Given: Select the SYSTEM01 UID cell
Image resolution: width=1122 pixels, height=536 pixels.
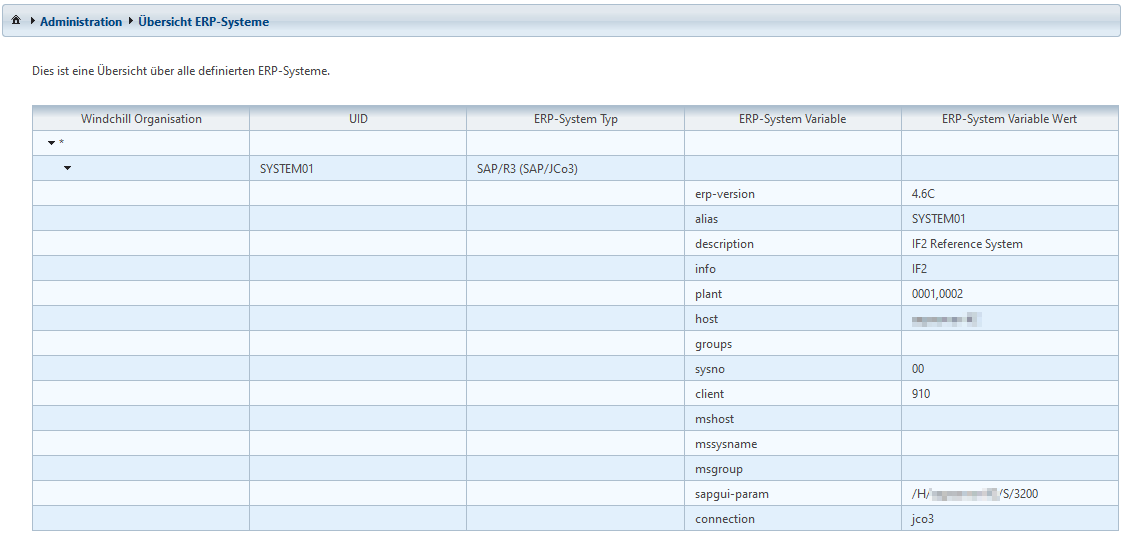Looking at the screenshot, I should coord(287,169).
